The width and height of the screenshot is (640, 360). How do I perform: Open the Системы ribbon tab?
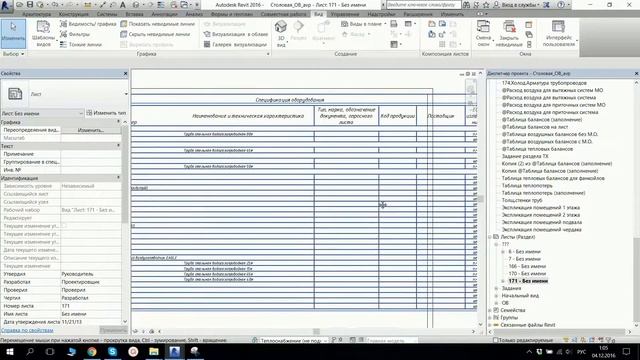[107, 14]
